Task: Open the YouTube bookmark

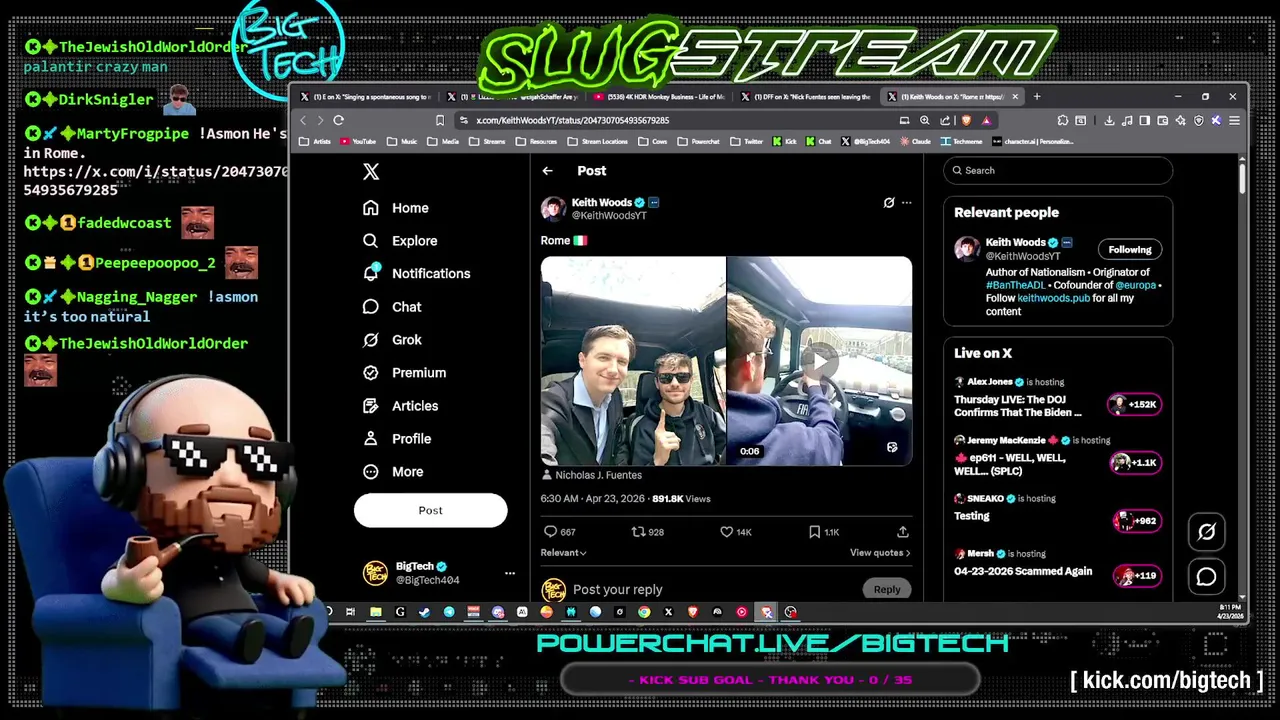Action: (357, 142)
